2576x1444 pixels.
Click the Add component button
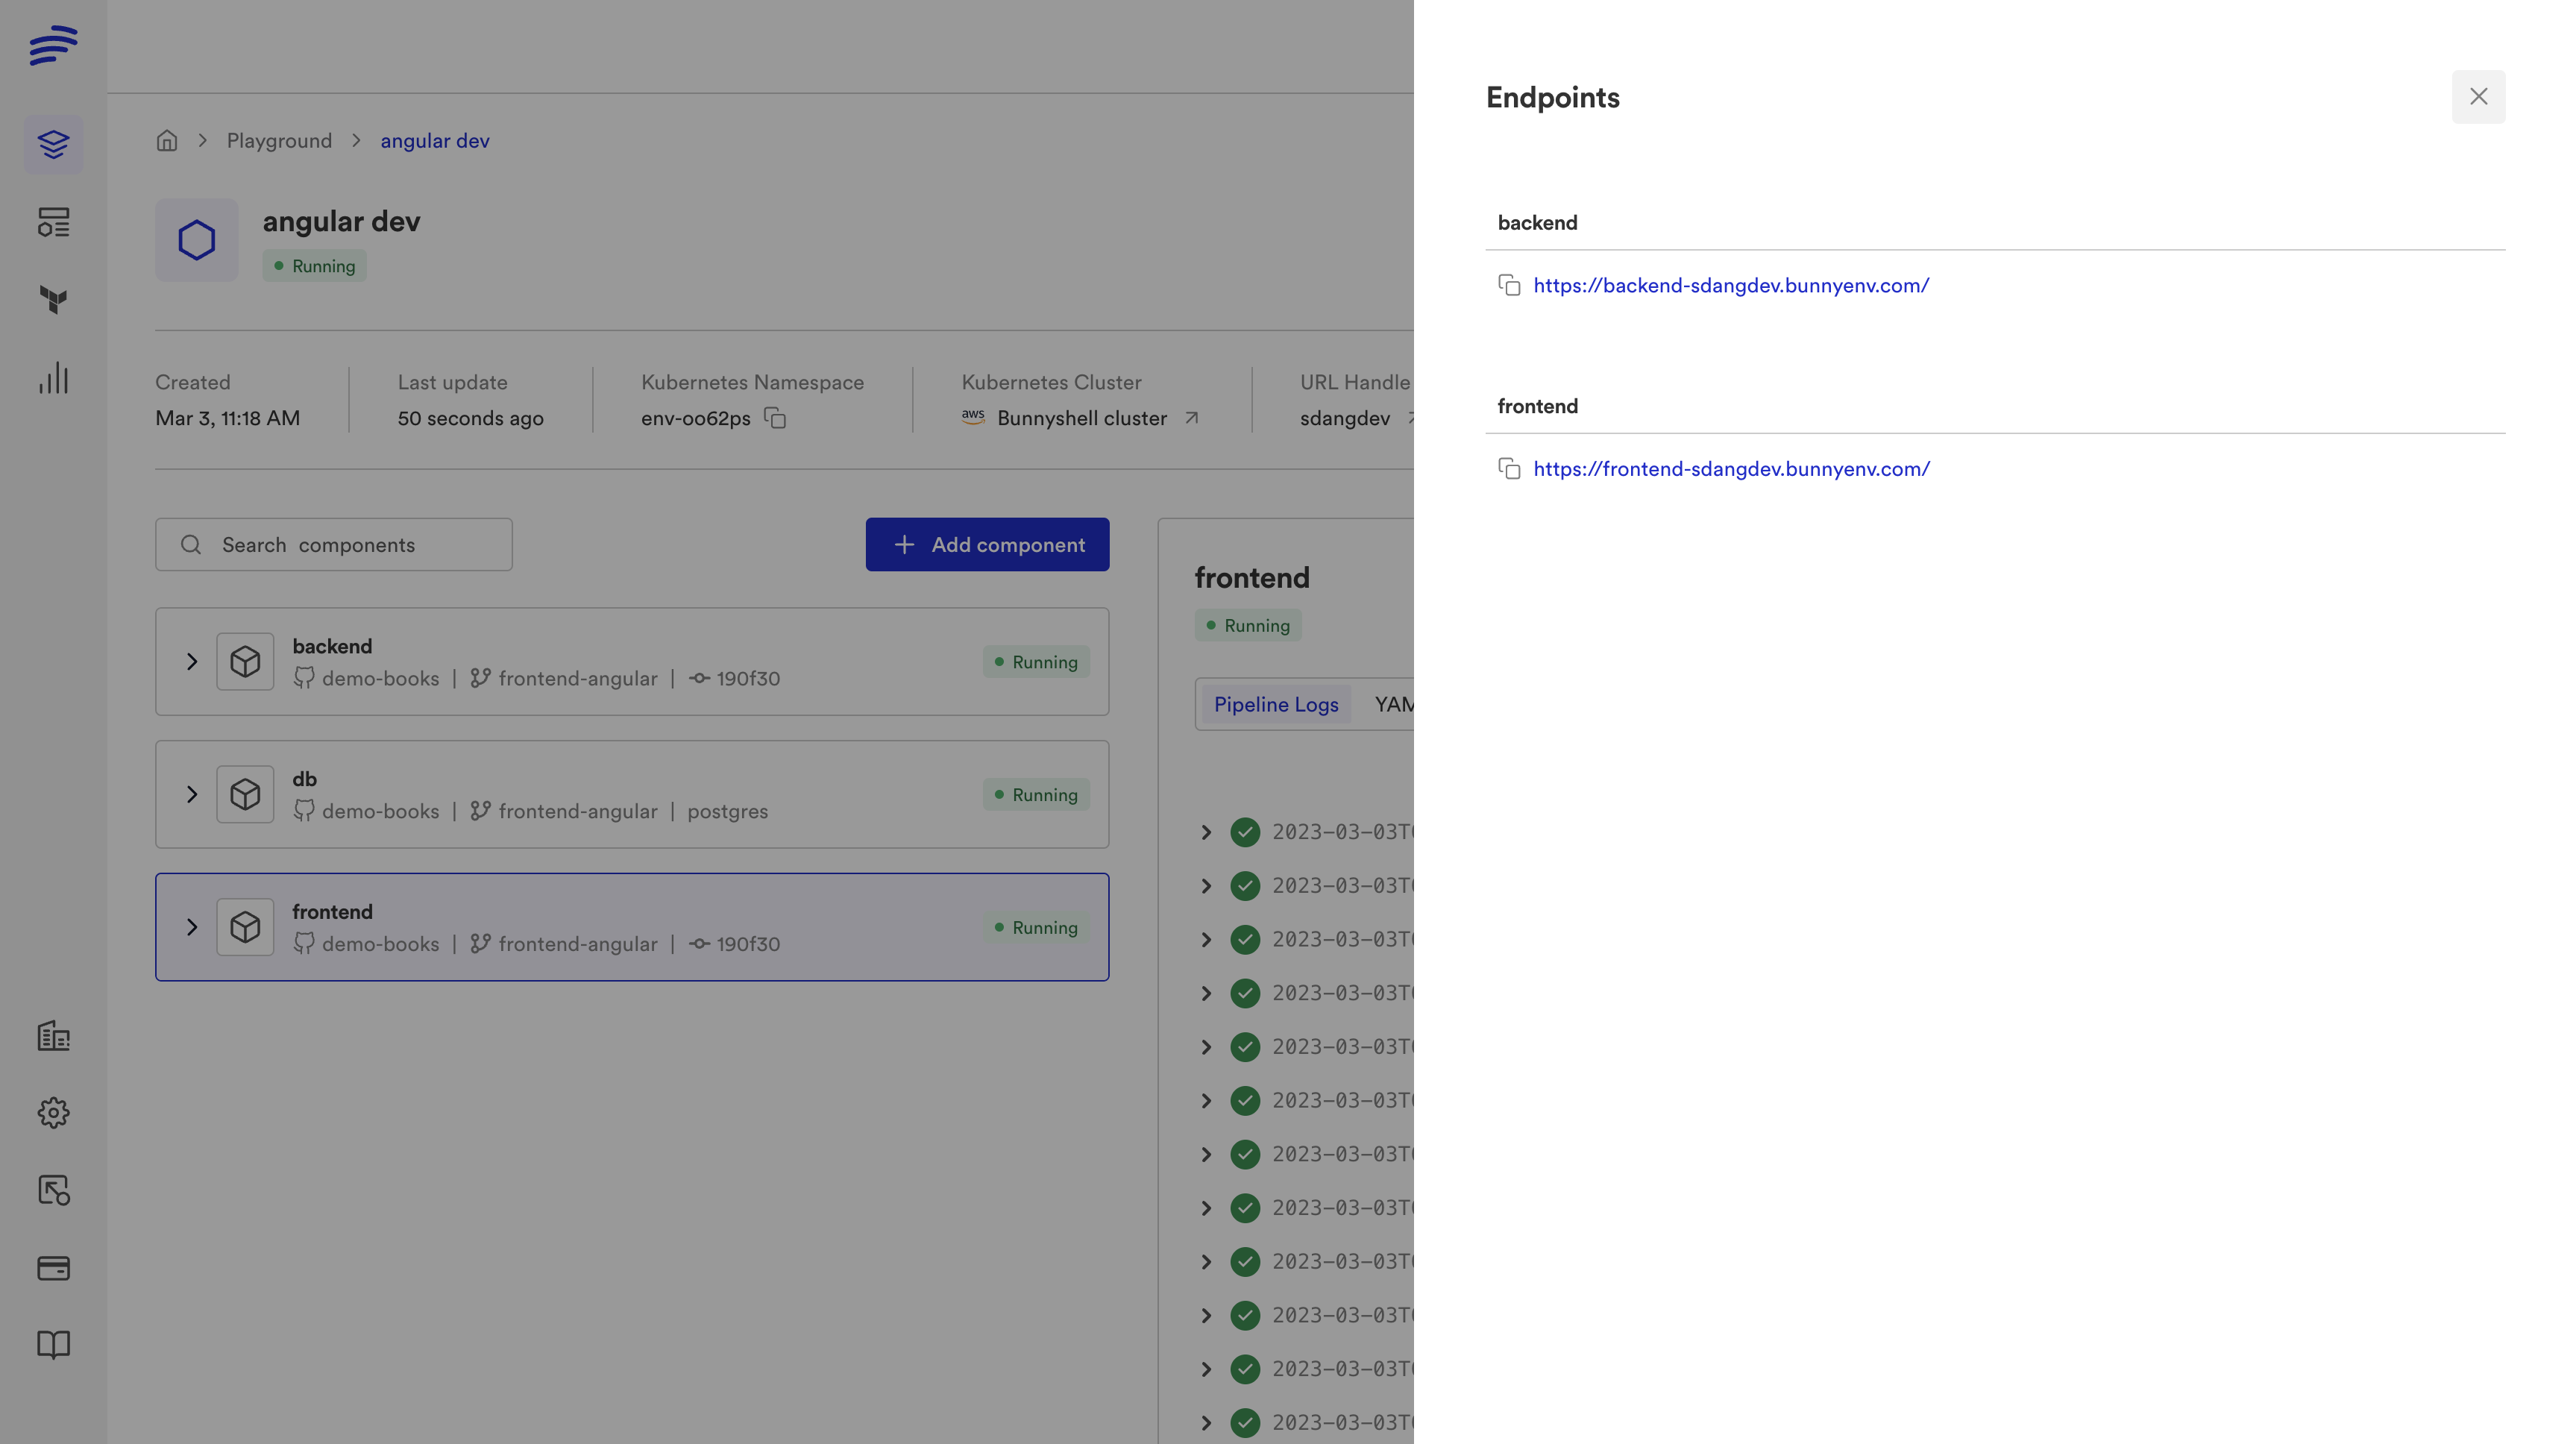987,545
